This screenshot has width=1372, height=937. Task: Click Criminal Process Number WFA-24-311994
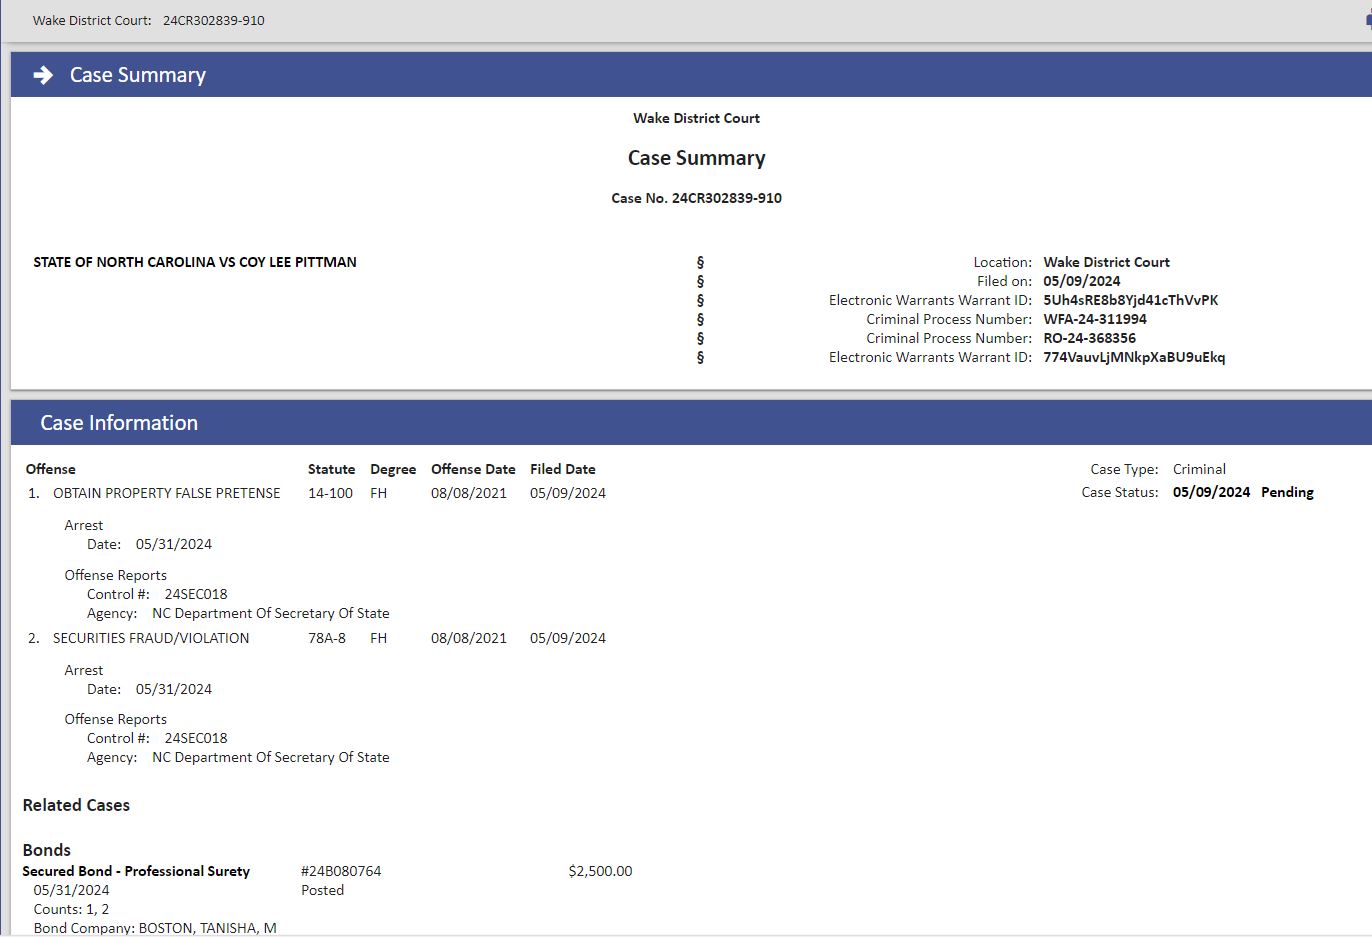1095,319
